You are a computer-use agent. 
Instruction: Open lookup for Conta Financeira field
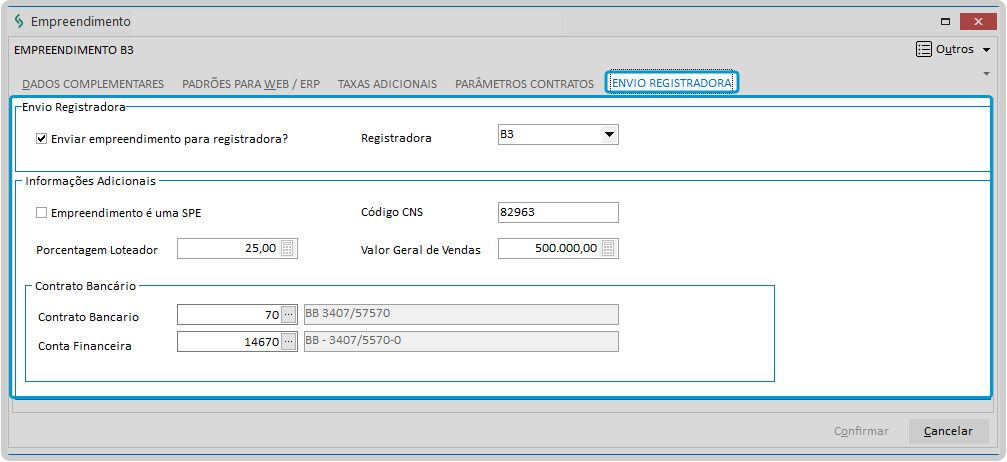288,342
